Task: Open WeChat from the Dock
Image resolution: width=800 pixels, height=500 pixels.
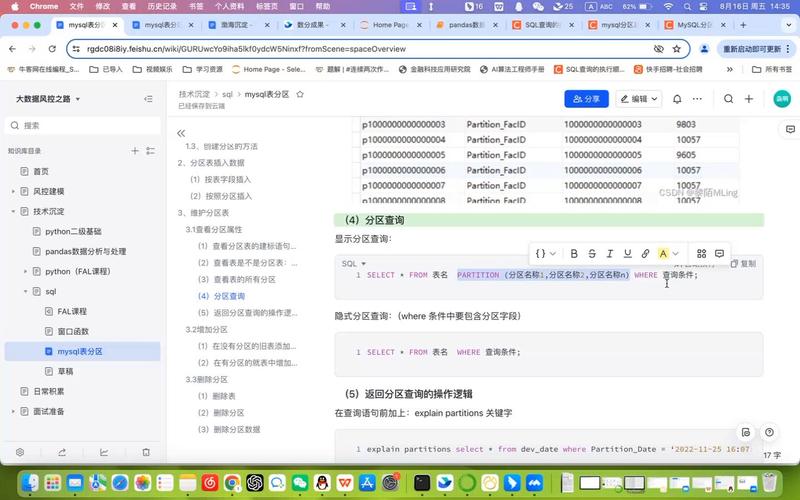Action: tap(299, 482)
